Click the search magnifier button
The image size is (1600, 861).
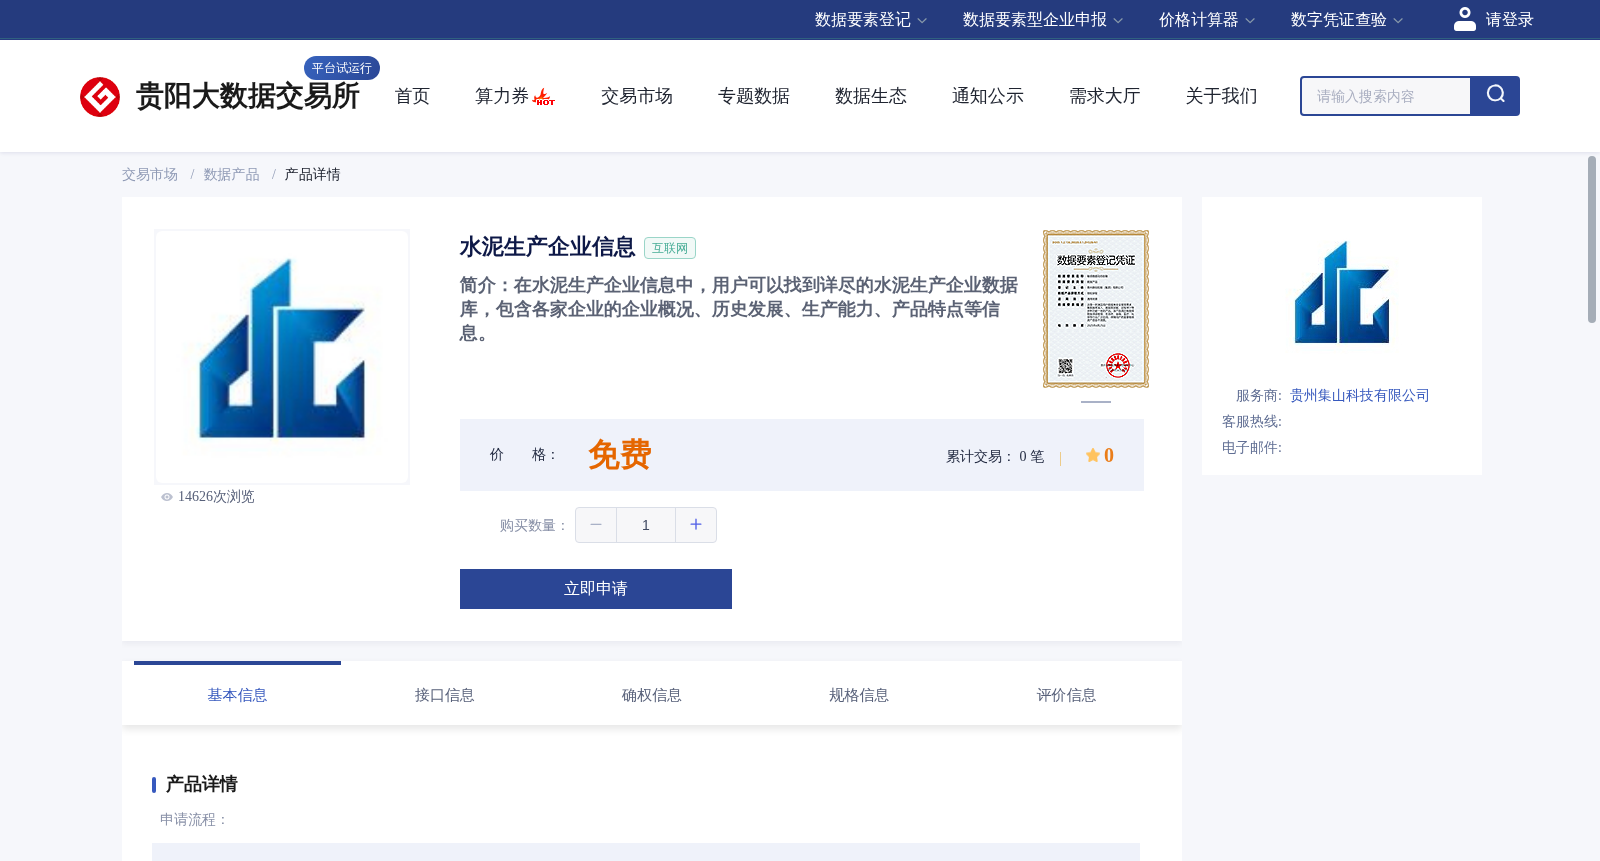(1495, 96)
